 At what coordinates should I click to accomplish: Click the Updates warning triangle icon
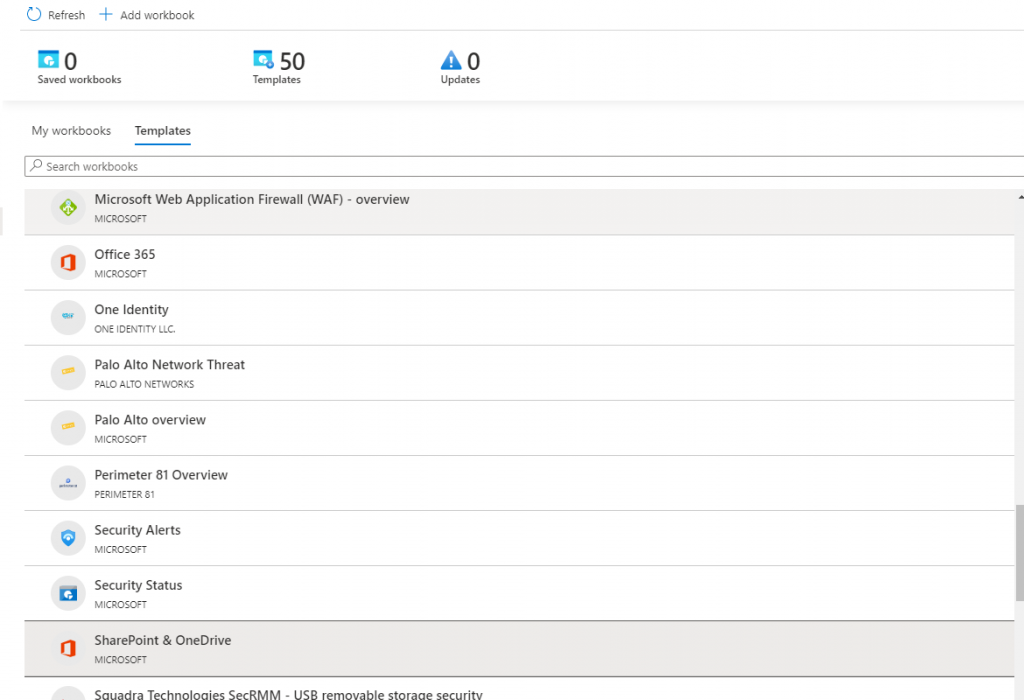451,60
